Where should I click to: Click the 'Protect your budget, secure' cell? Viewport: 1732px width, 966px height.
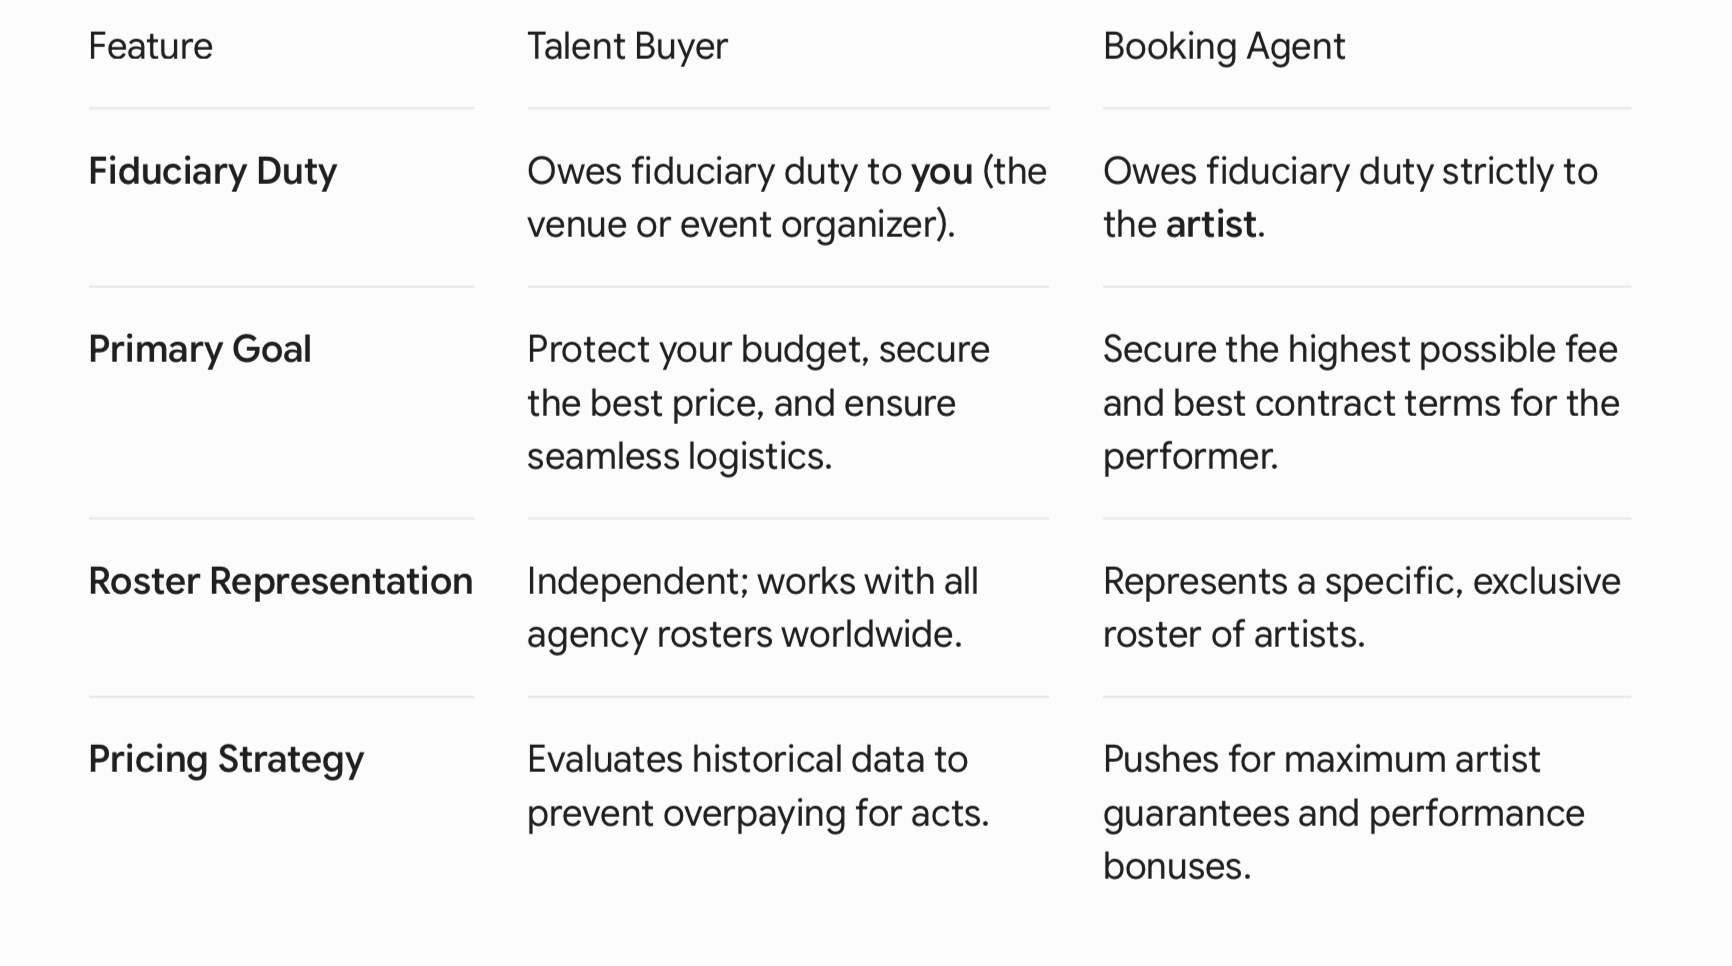758,402
